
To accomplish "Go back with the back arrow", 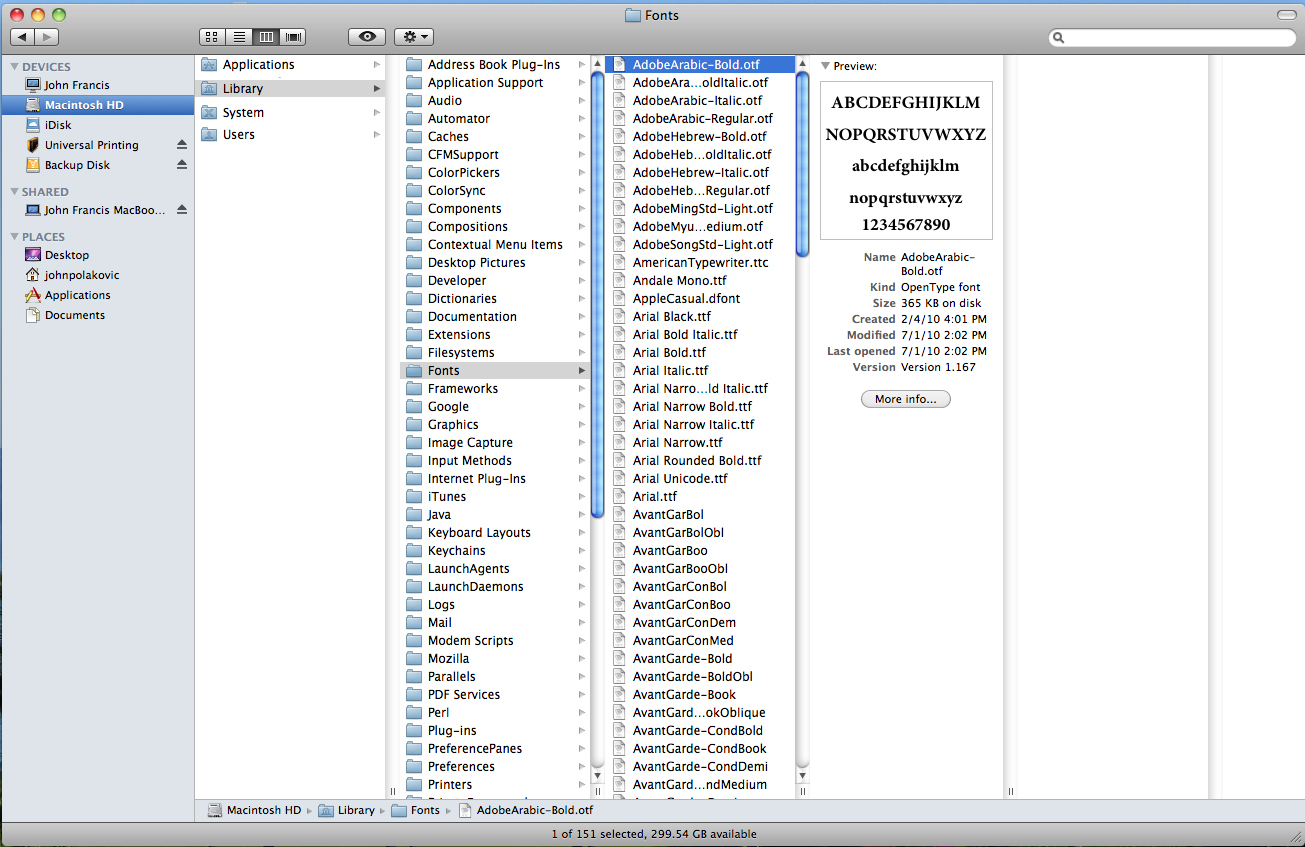I will pyautogui.click(x=22, y=37).
